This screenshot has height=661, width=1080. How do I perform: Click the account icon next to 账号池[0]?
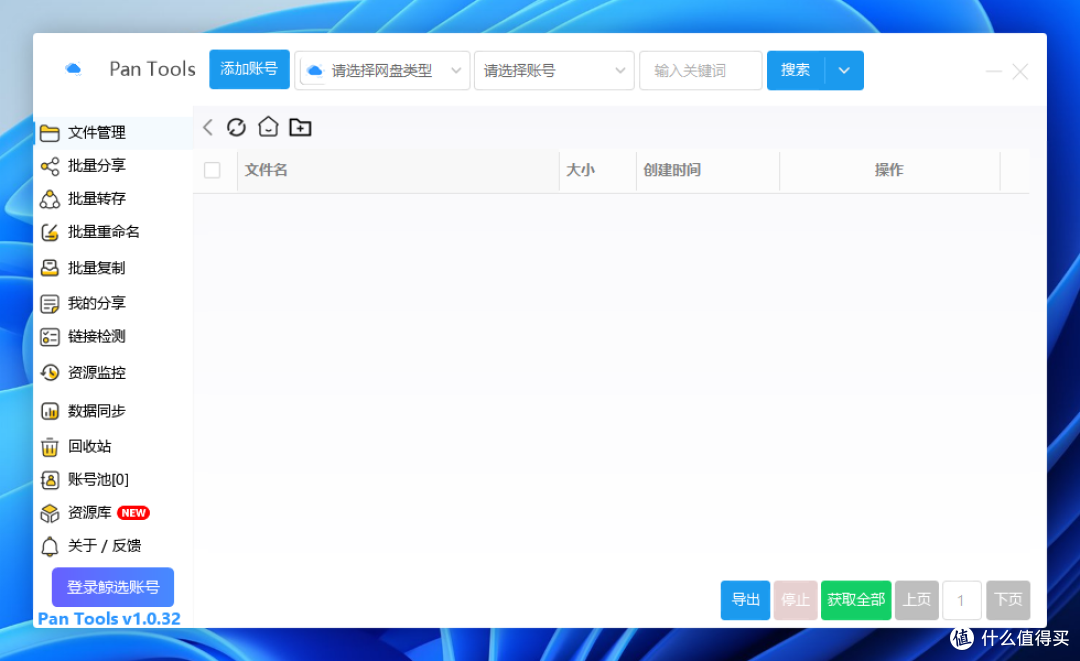50,480
